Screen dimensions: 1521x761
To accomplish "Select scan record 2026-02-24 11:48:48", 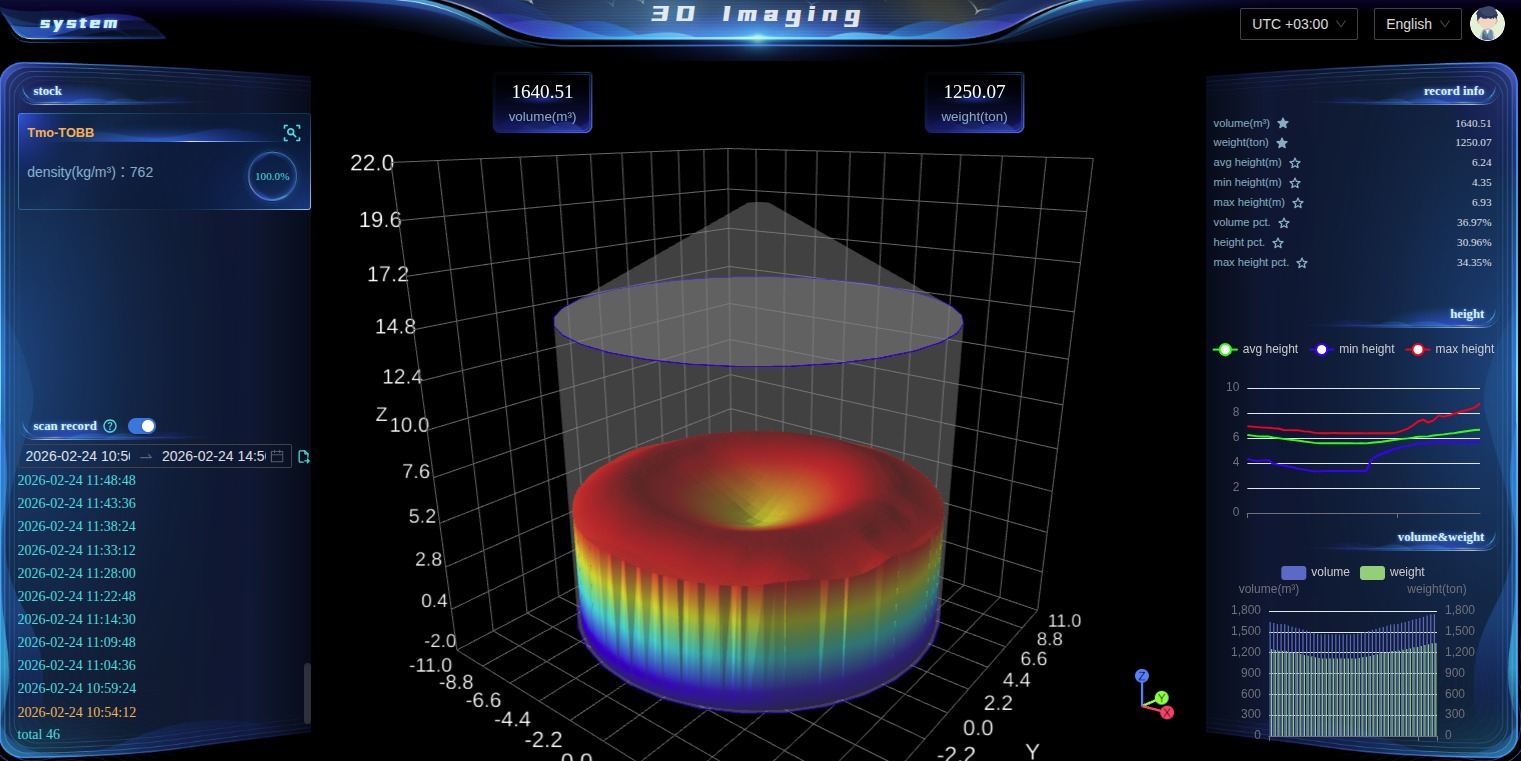I will click(77, 480).
